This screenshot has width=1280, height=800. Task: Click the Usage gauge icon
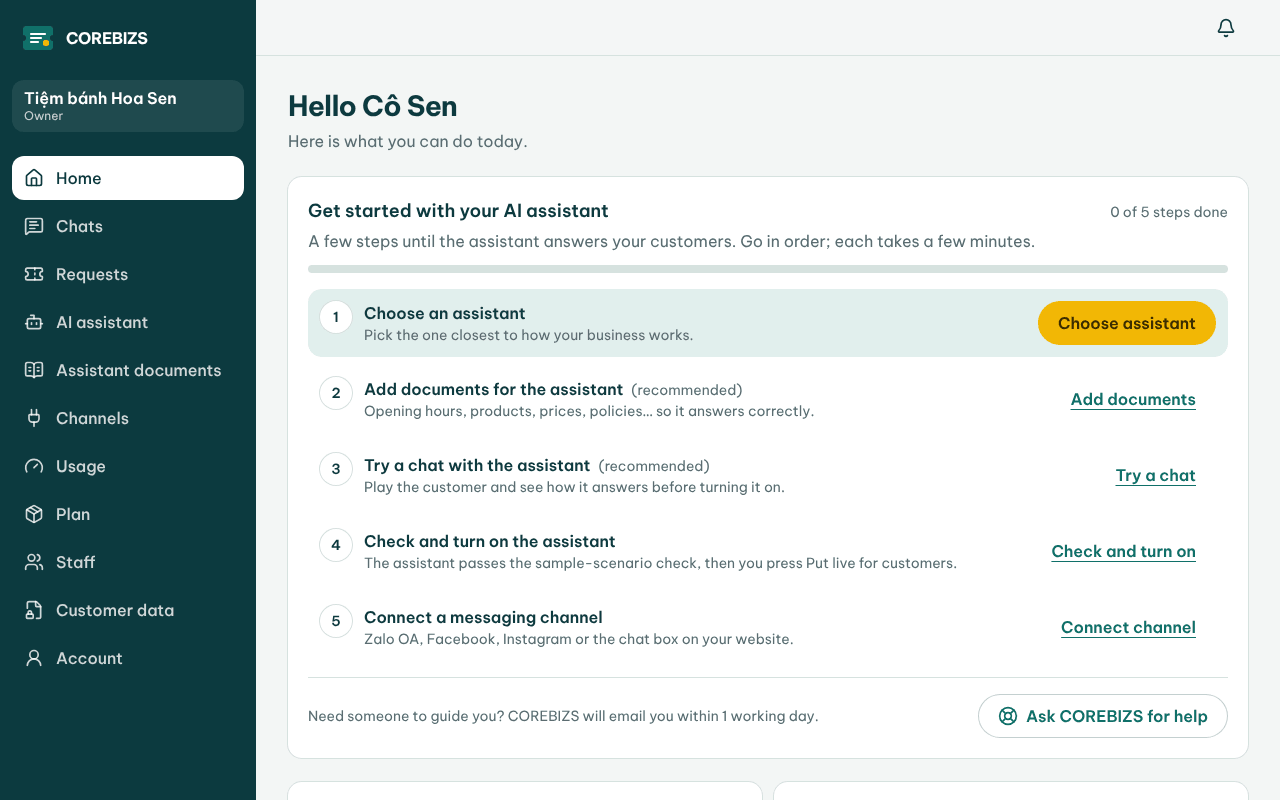click(x=34, y=466)
